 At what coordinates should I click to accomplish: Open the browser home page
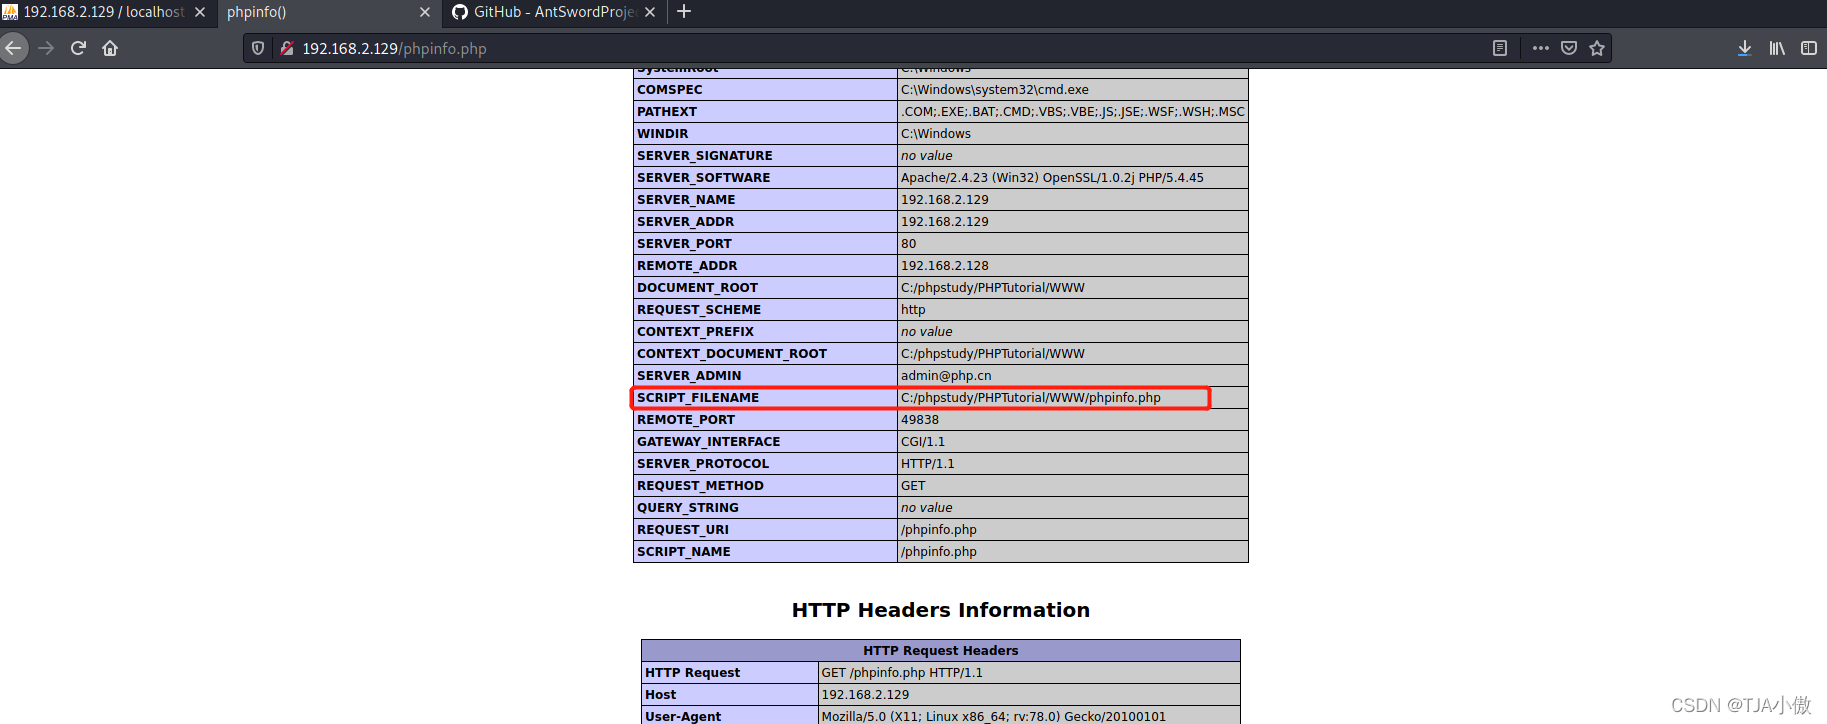click(x=110, y=48)
